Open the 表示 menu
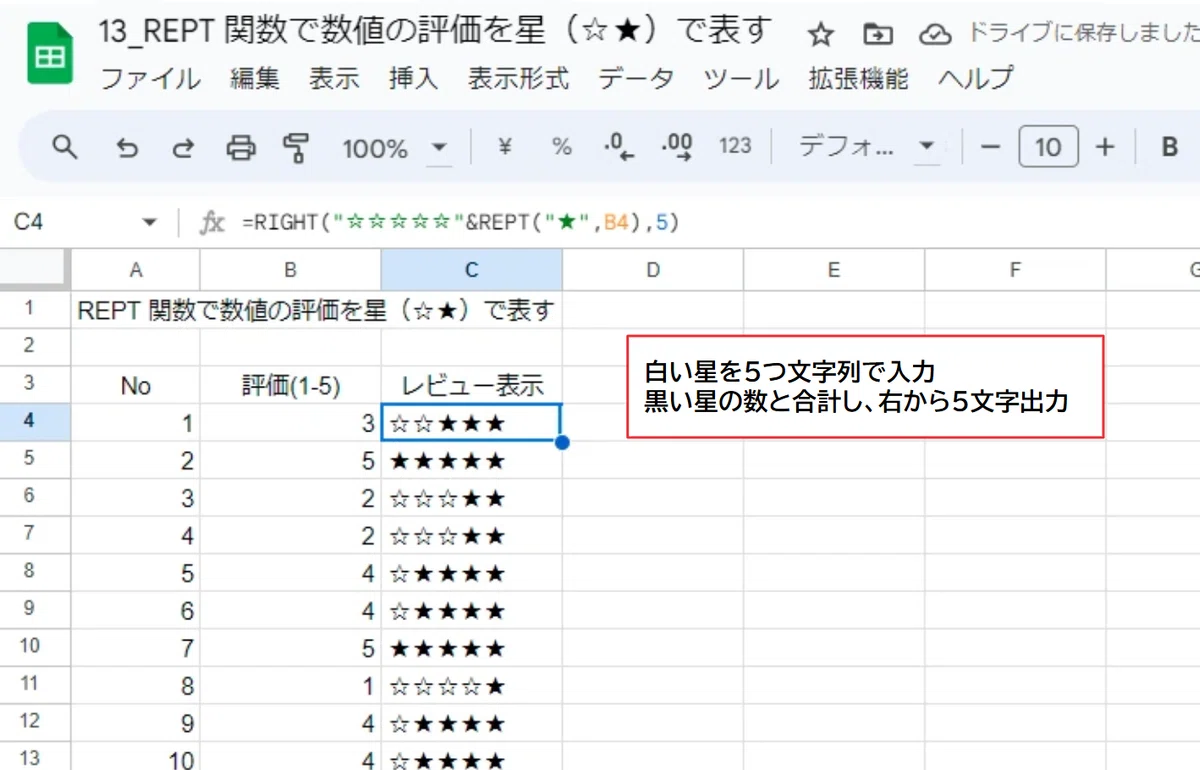 (335, 79)
